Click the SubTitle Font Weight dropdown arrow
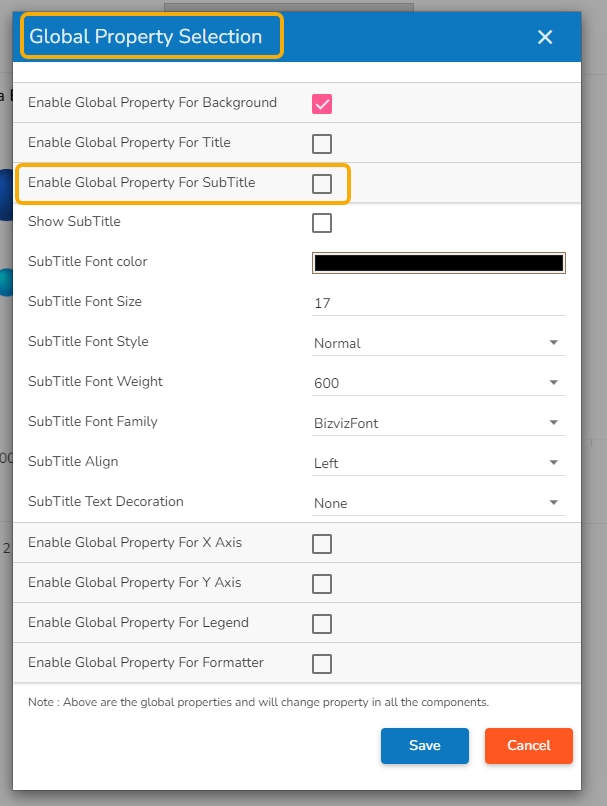 (x=554, y=383)
